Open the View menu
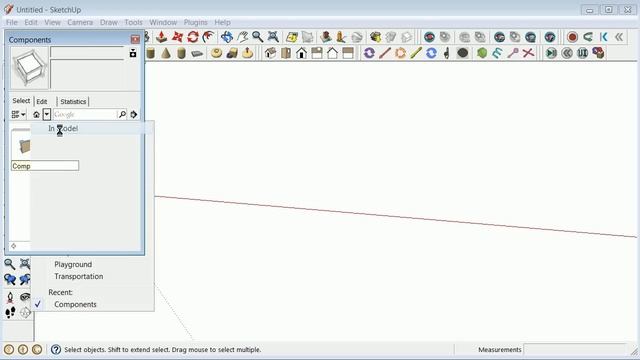This screenshot has height=360, width=640. tap(52, 22)
